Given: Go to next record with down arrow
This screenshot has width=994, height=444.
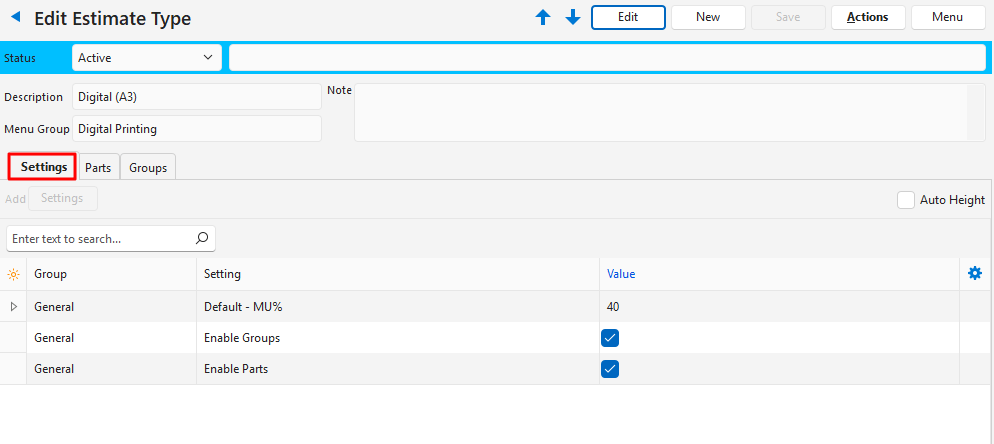Looking at the screenshot, I should [x=573, y=18].
